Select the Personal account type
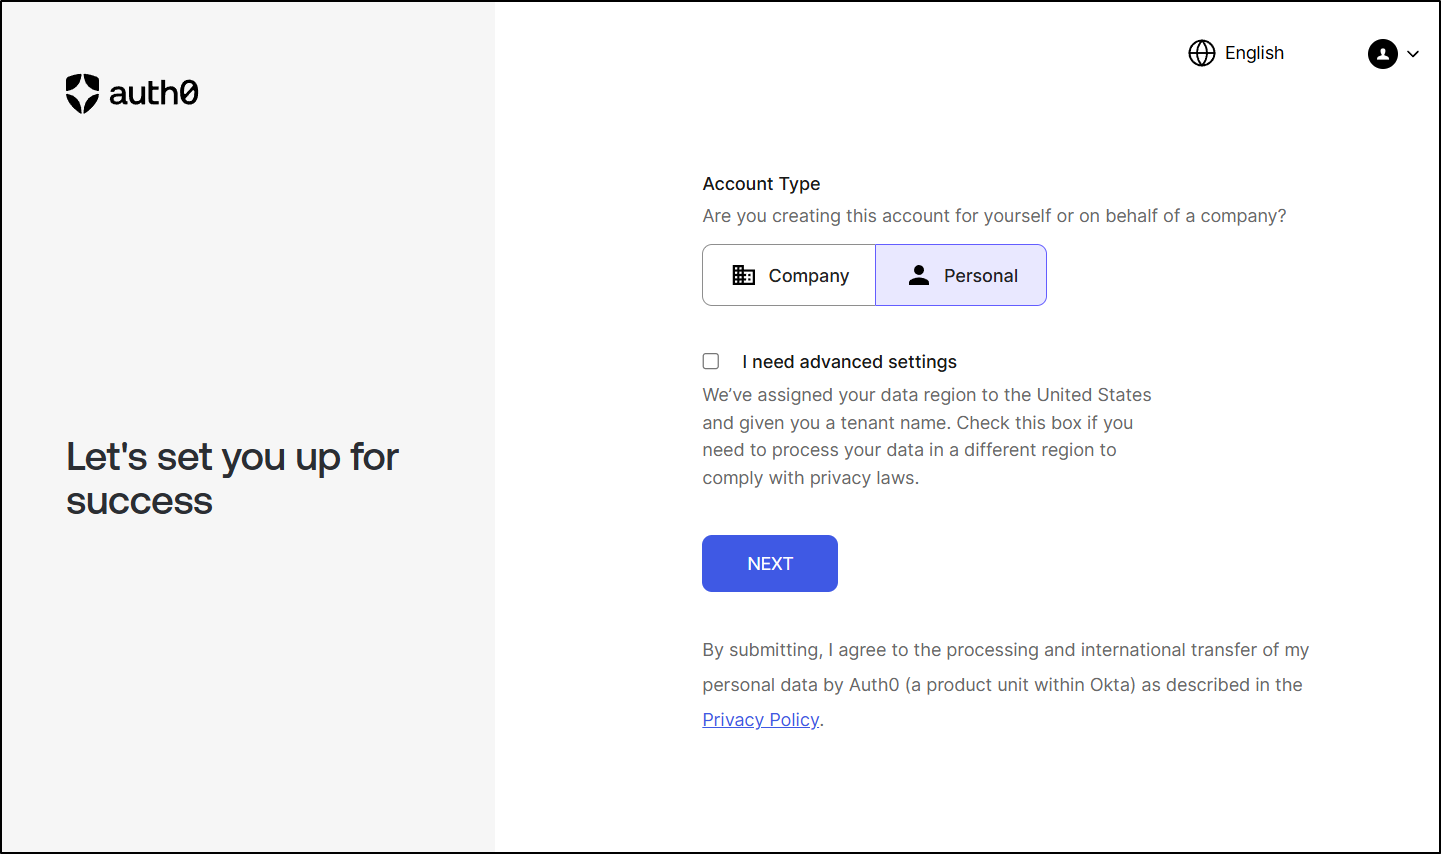The width and height of the screenshot is (1441, 854). click(961, 275)
